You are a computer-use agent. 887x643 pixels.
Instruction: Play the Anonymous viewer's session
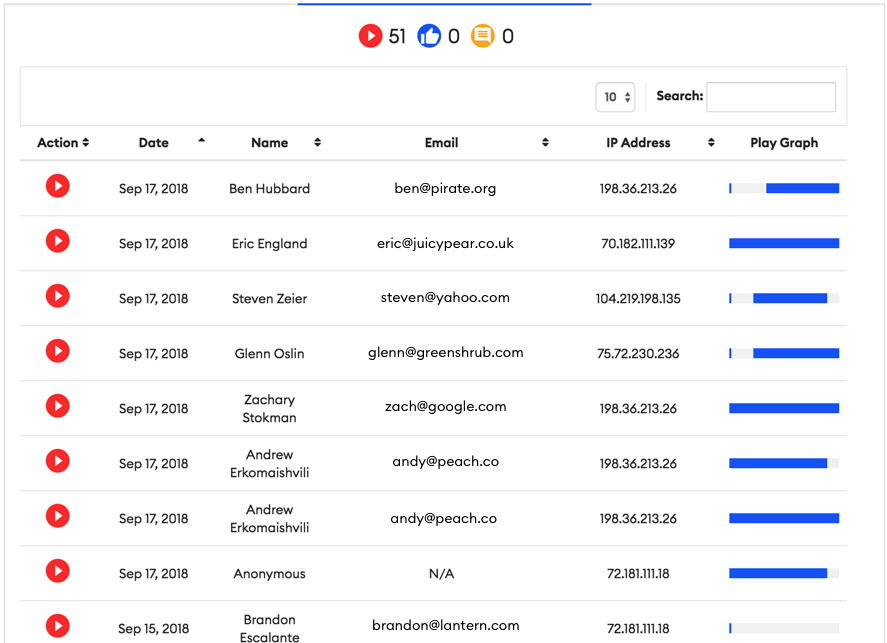58,571
